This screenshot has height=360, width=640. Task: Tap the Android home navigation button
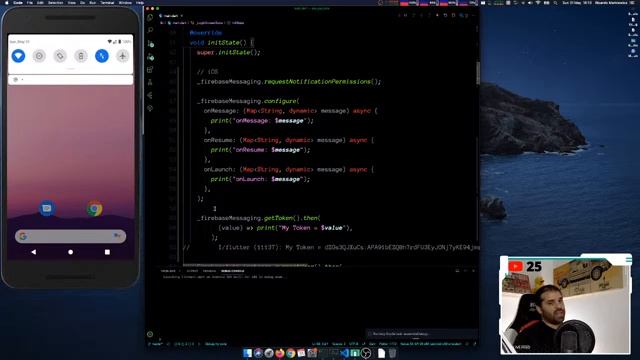pos(71,252)
